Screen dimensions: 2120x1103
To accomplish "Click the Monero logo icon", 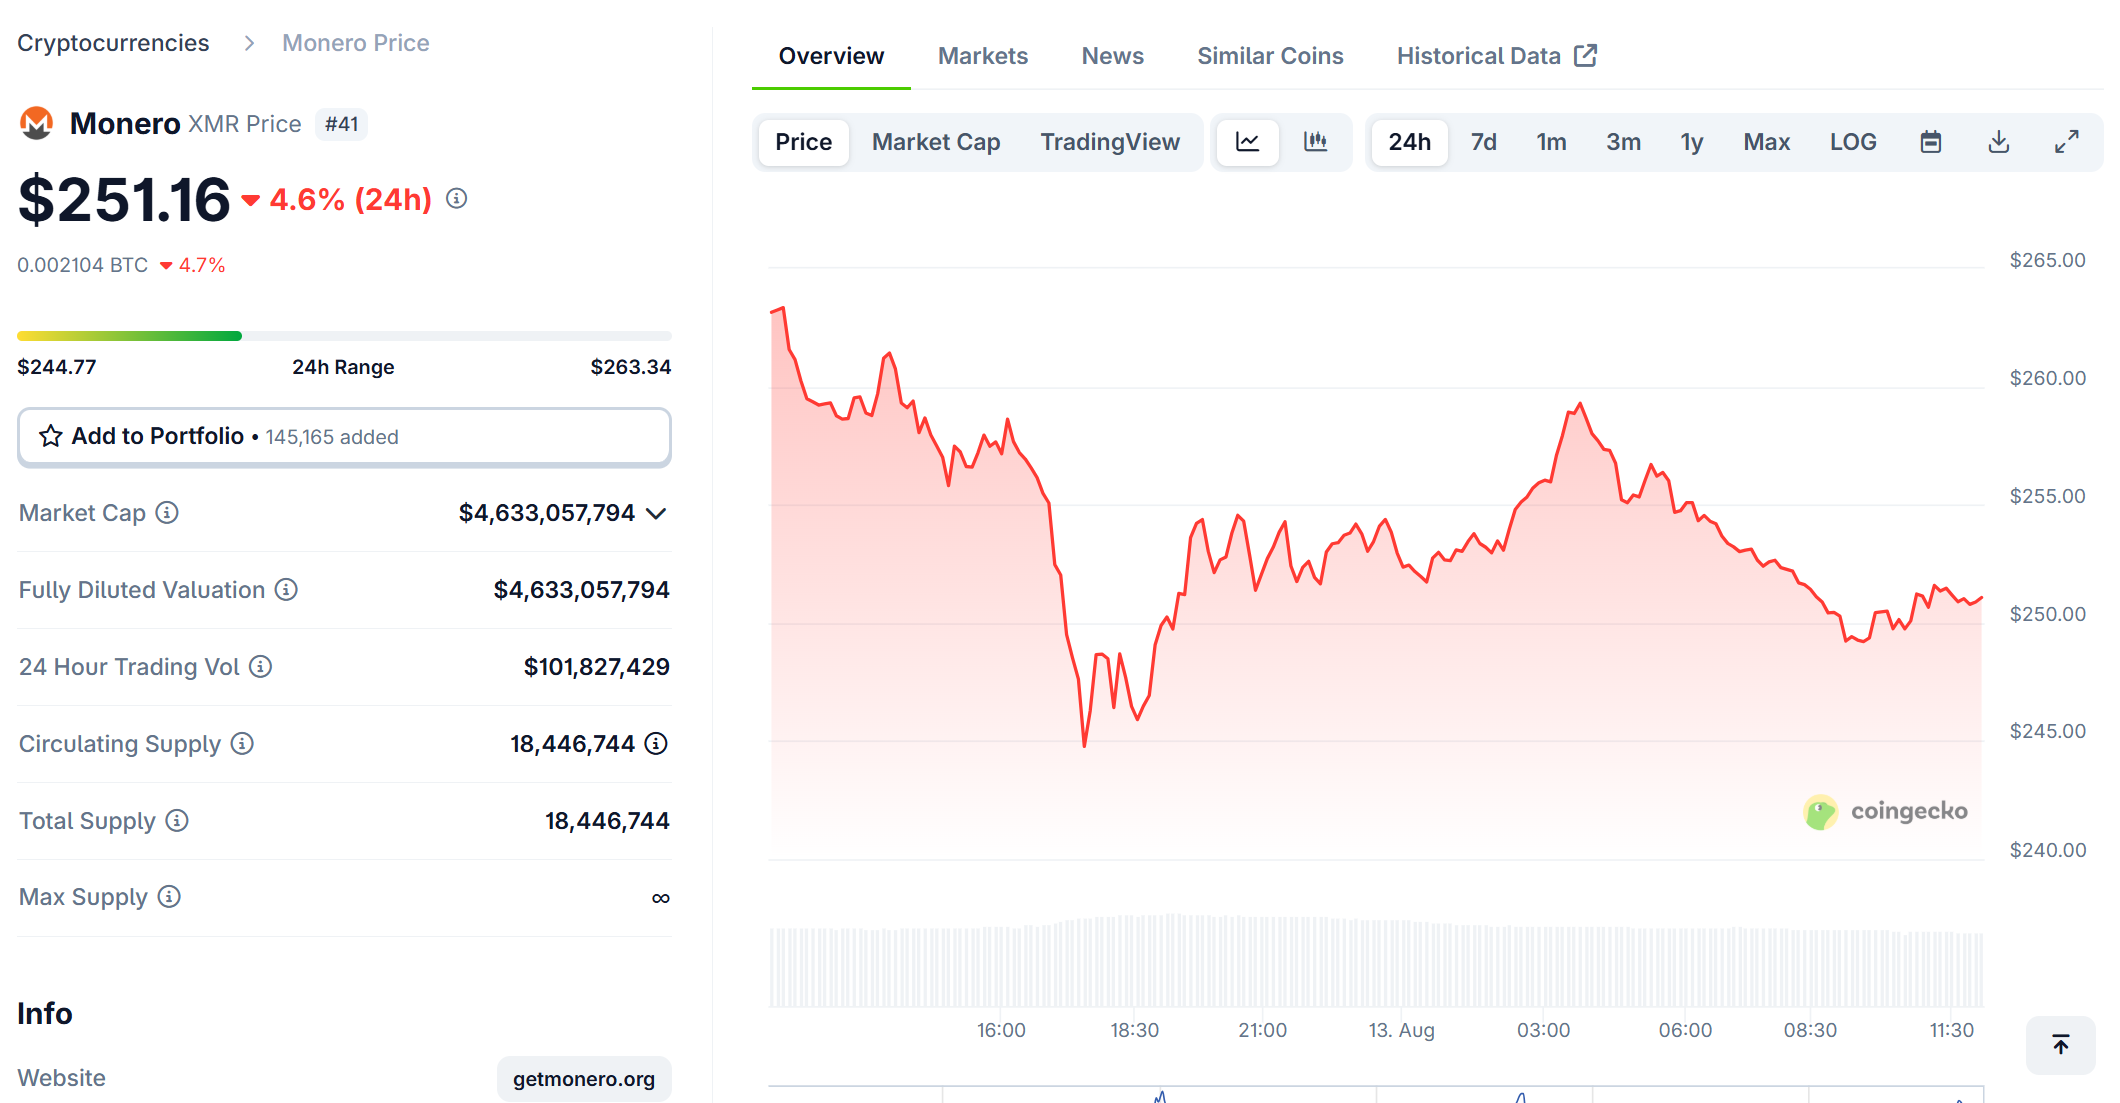I will (36, 123).
